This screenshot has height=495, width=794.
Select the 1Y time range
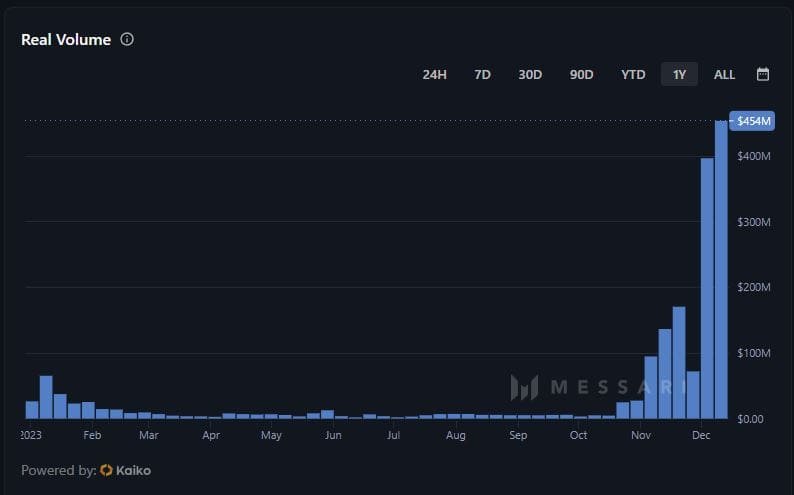(x=679, y=74)
